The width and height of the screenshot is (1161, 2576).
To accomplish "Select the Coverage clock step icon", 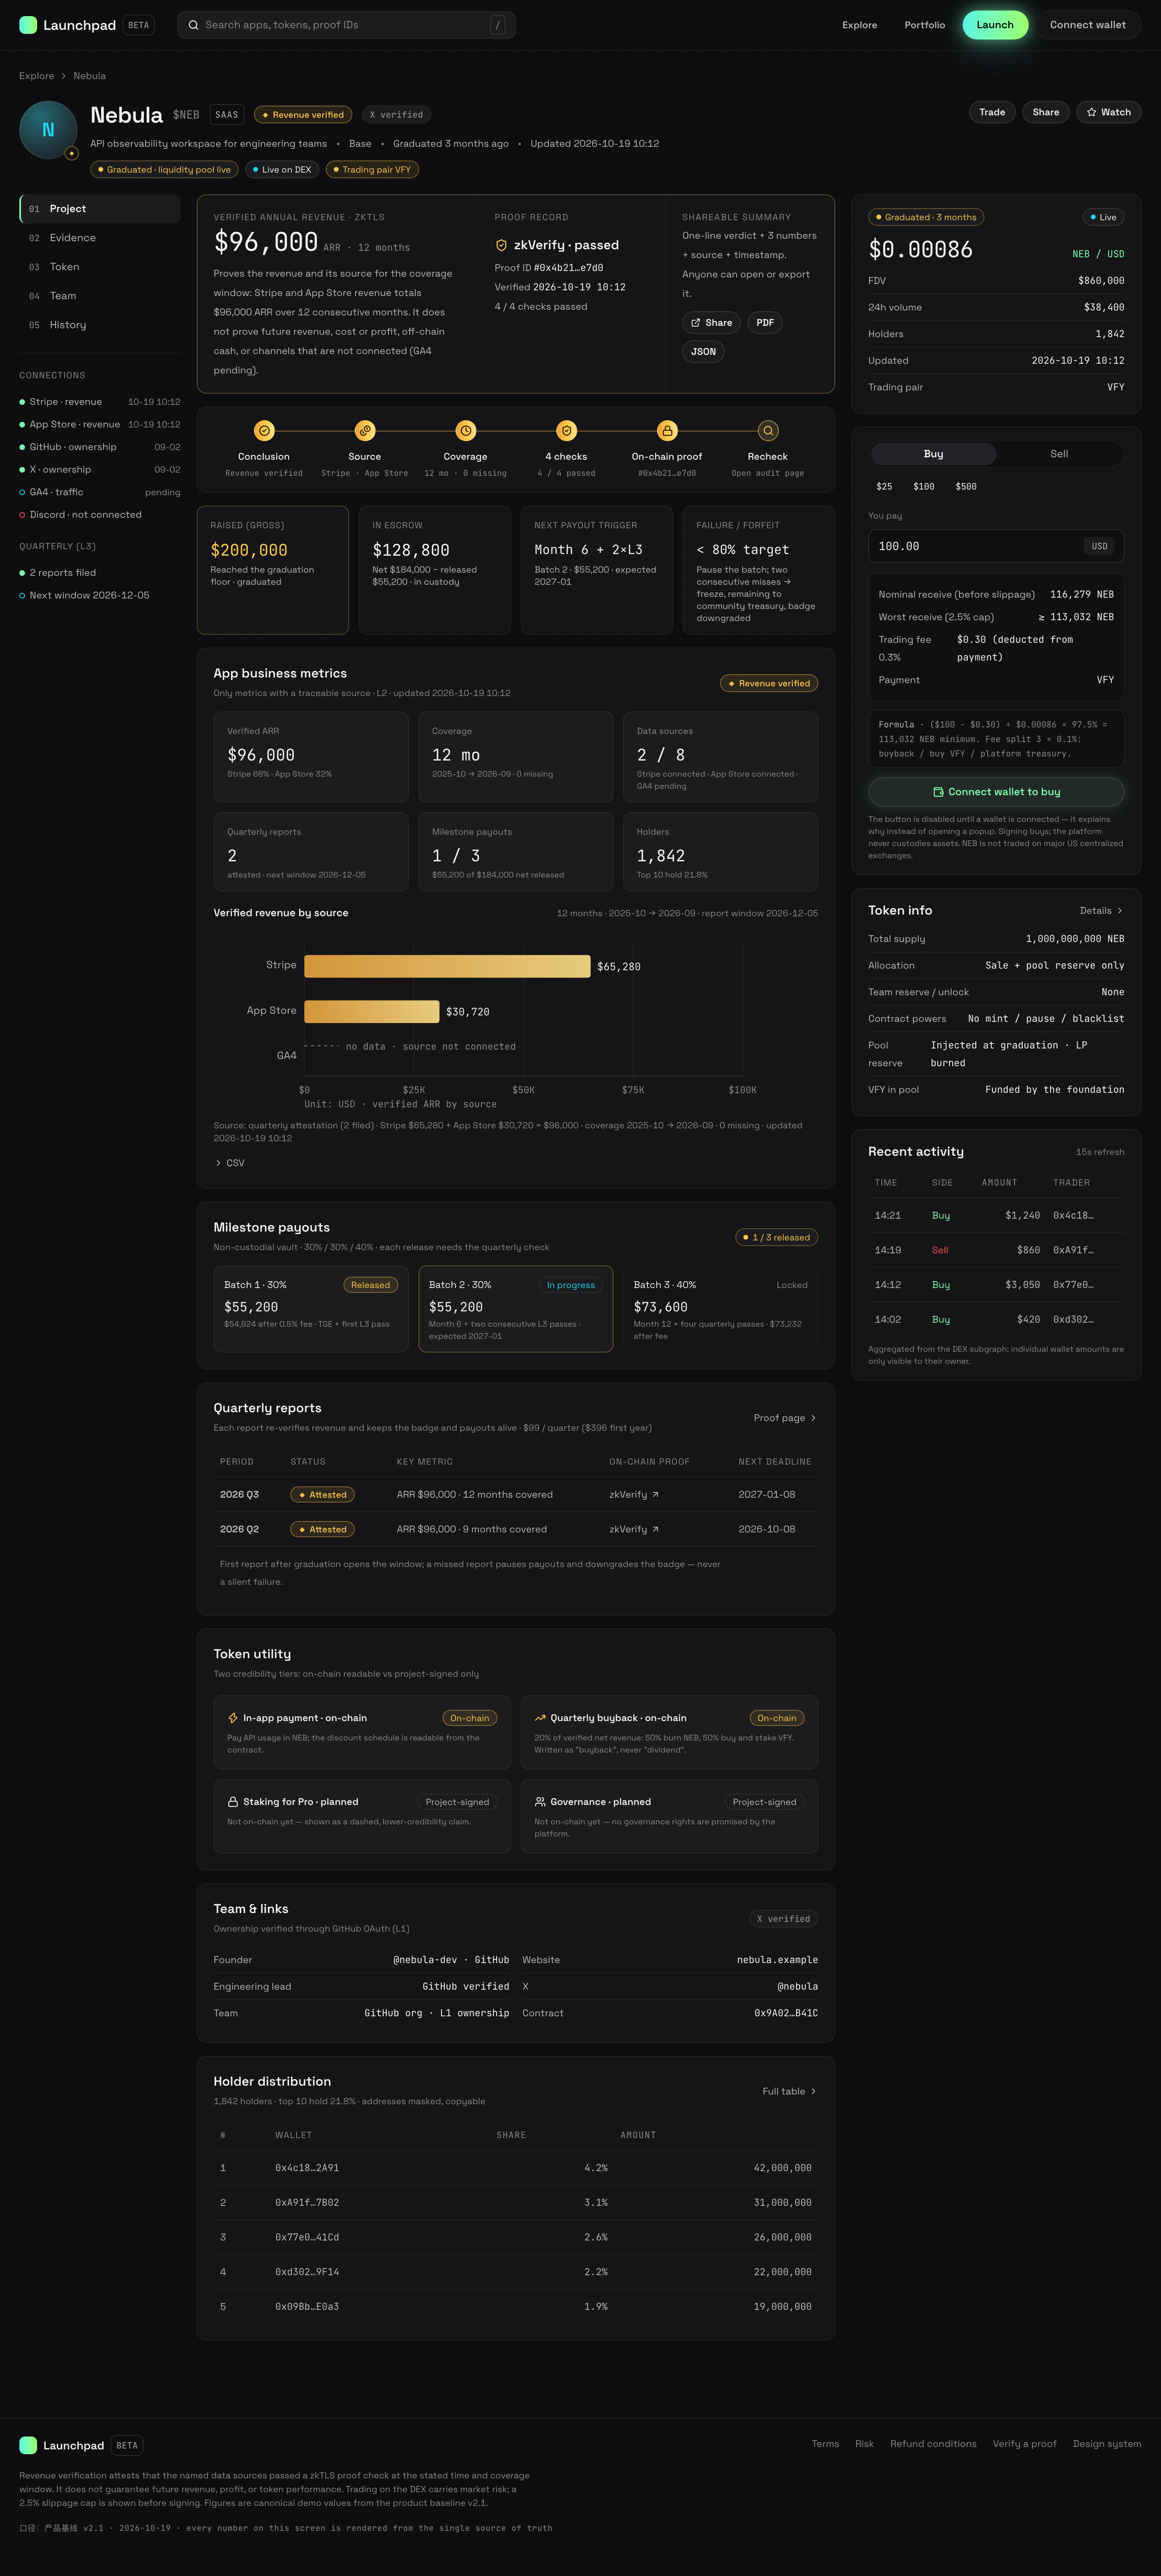I will 466,431.
